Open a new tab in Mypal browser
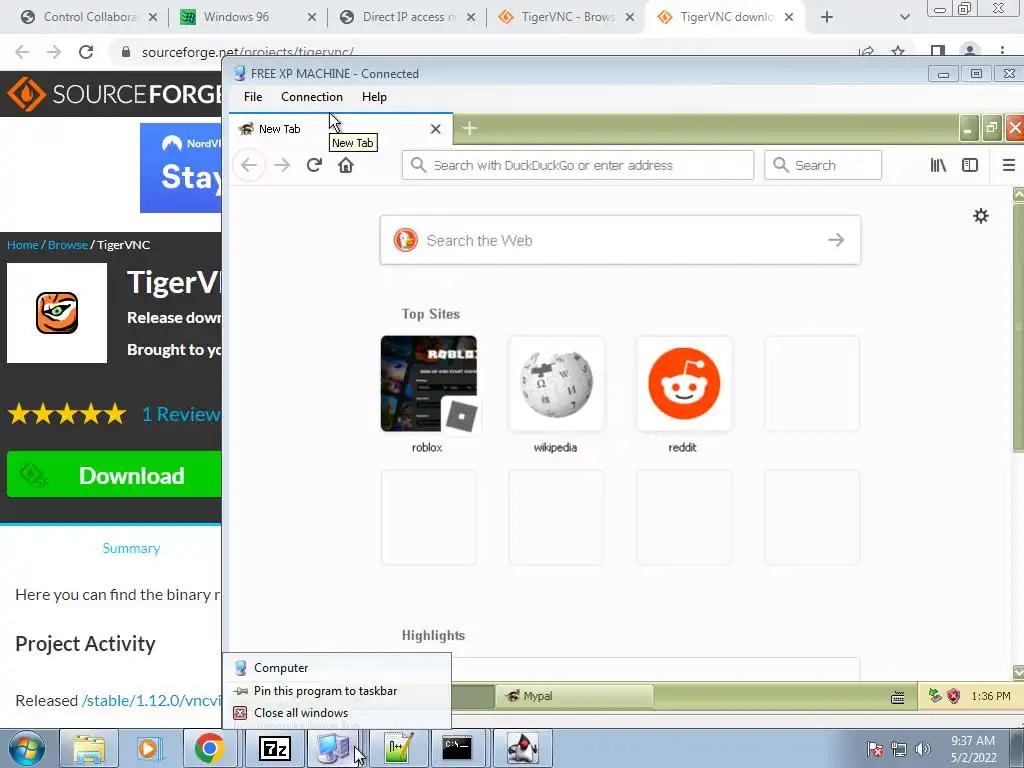 pos(470,129)
